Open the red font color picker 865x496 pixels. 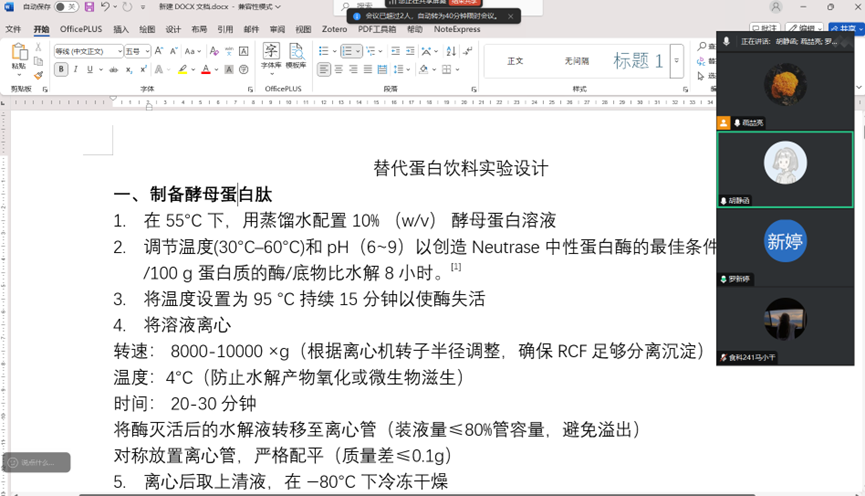217,70
